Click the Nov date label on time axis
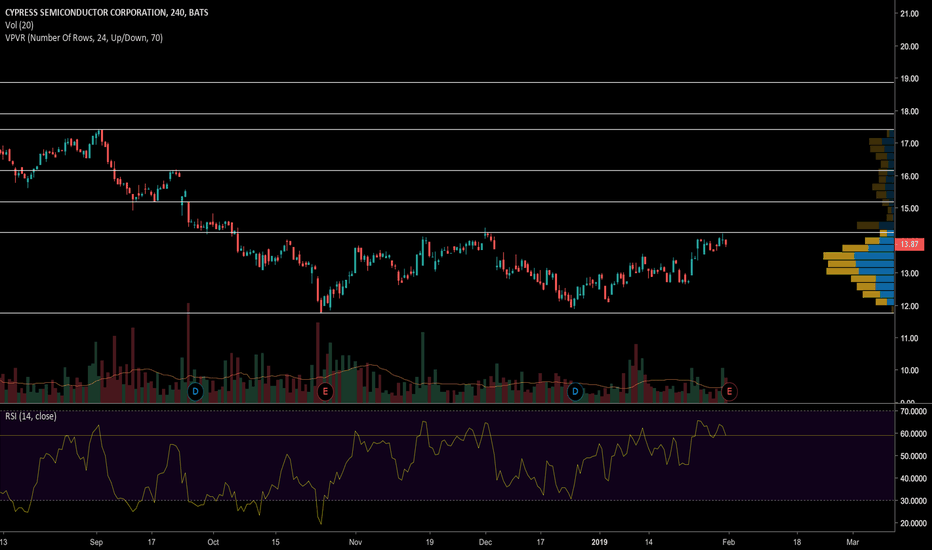Image resolution: width=932 pixels, height=550 pixels. tap(355, 542)
